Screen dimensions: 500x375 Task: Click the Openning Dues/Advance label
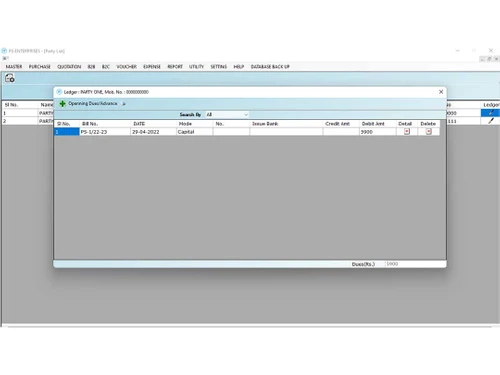[x=93, y=103]
